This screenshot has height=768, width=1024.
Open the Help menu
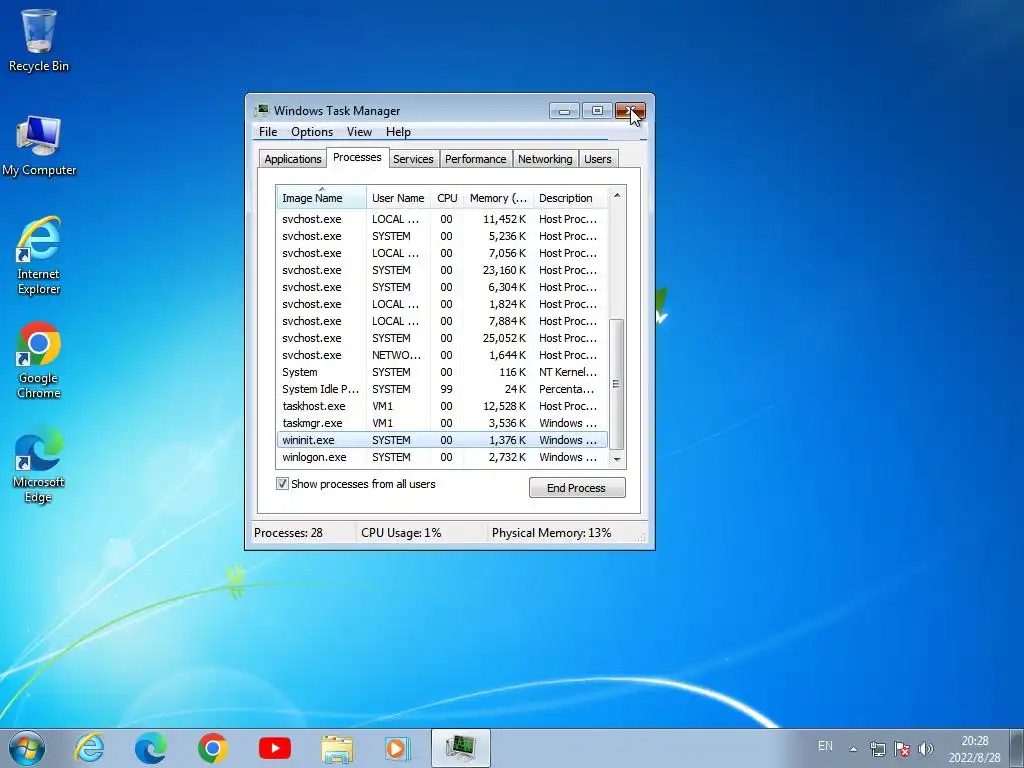click(398, 132)
